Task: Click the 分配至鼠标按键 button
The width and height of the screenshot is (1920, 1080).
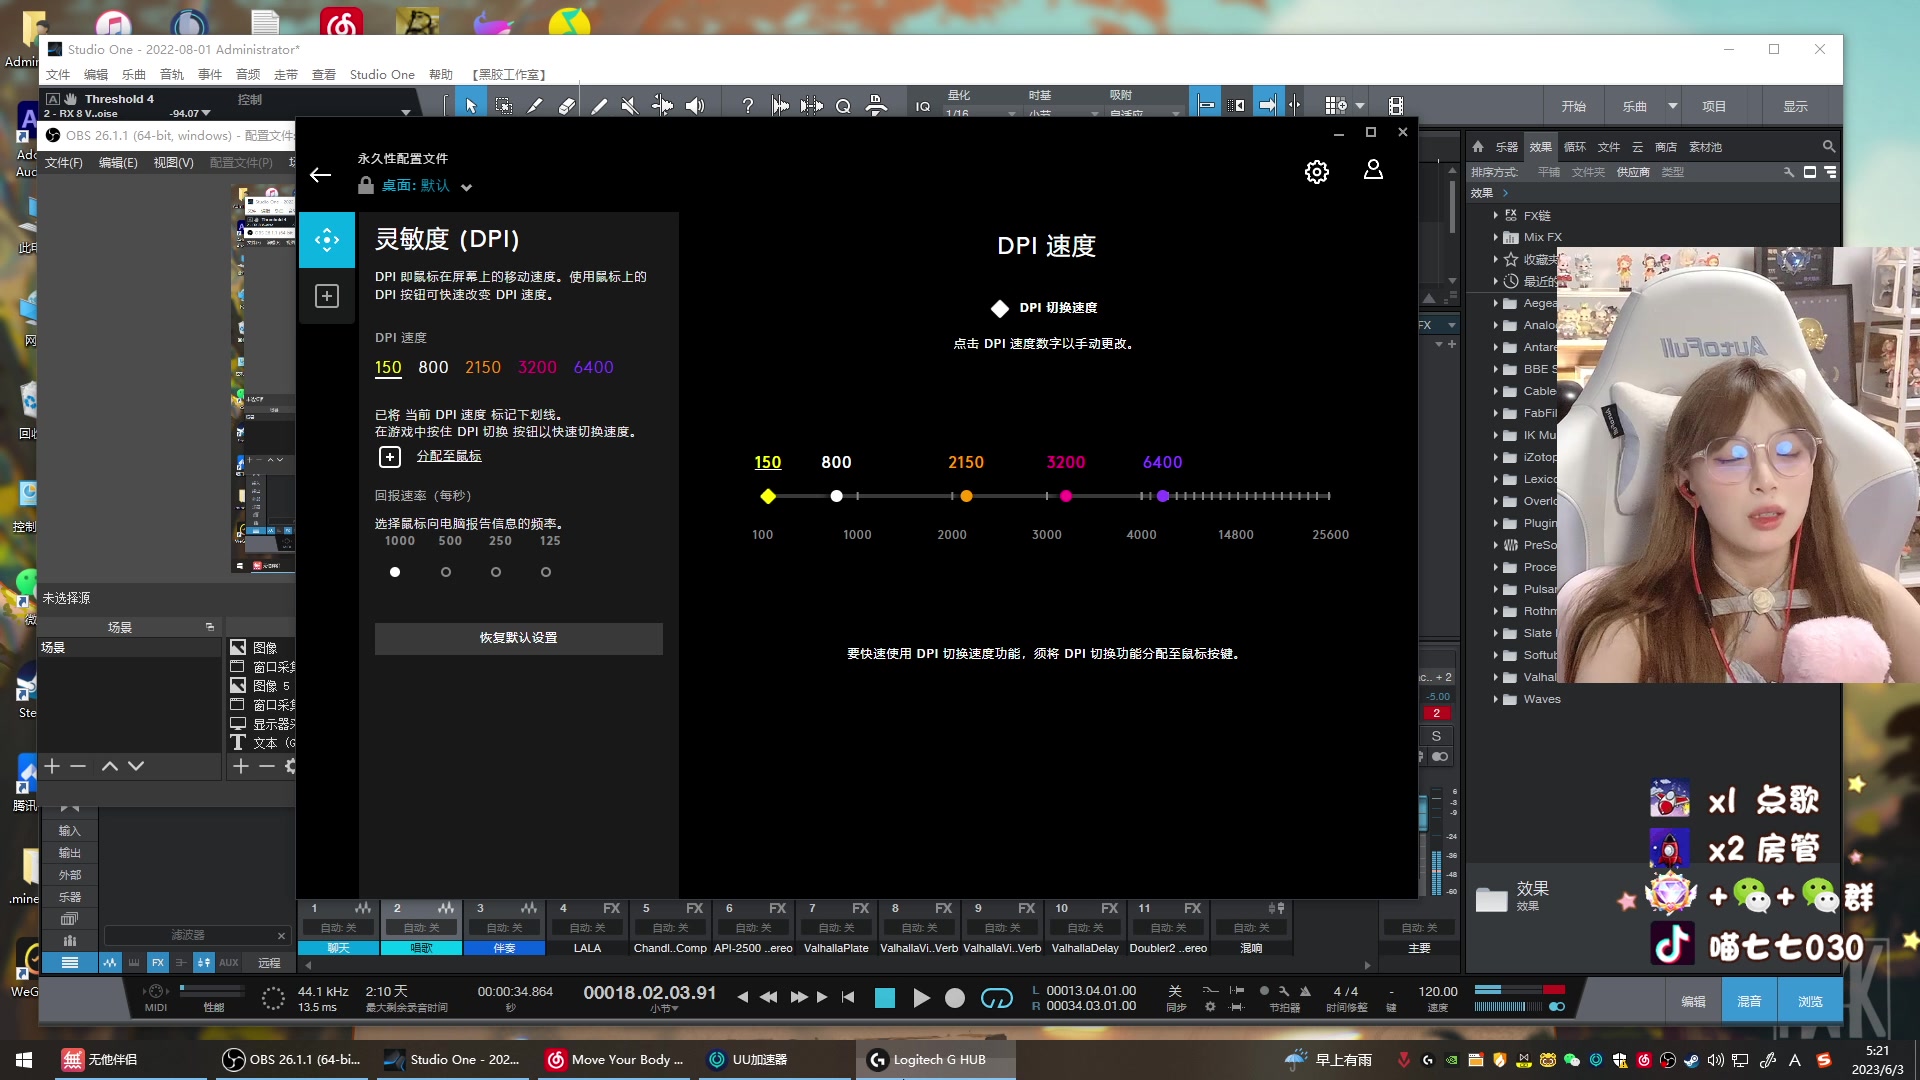Action: point(447,455)
